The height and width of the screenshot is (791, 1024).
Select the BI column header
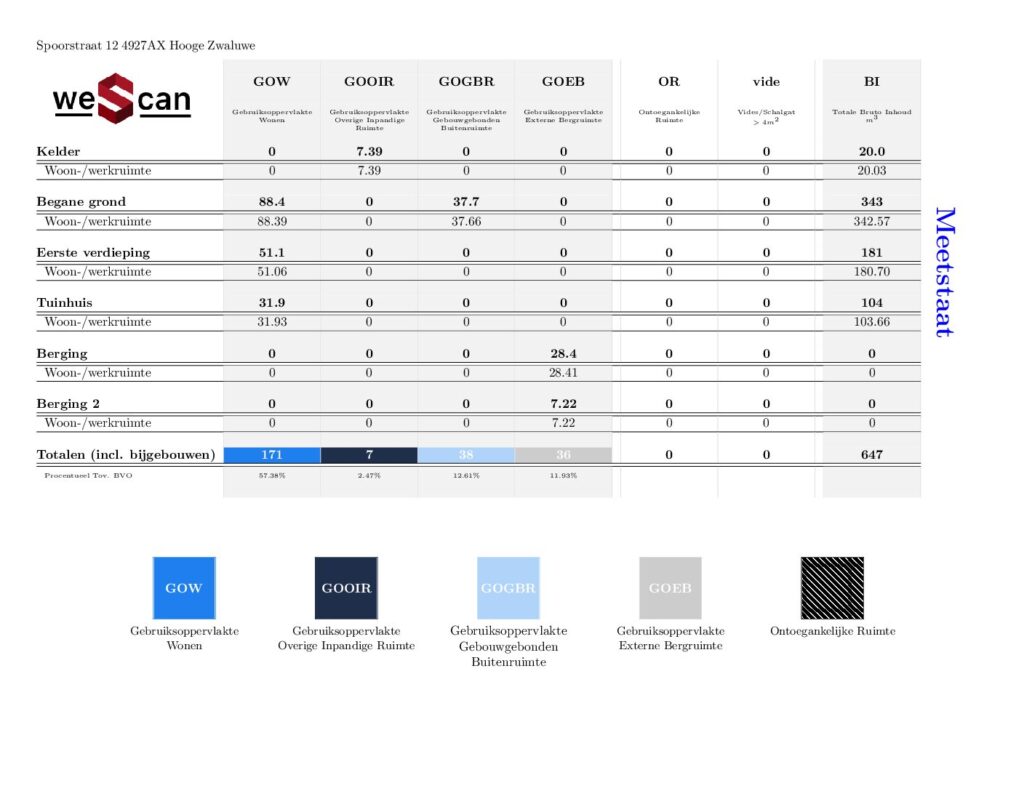click(871, 81)
